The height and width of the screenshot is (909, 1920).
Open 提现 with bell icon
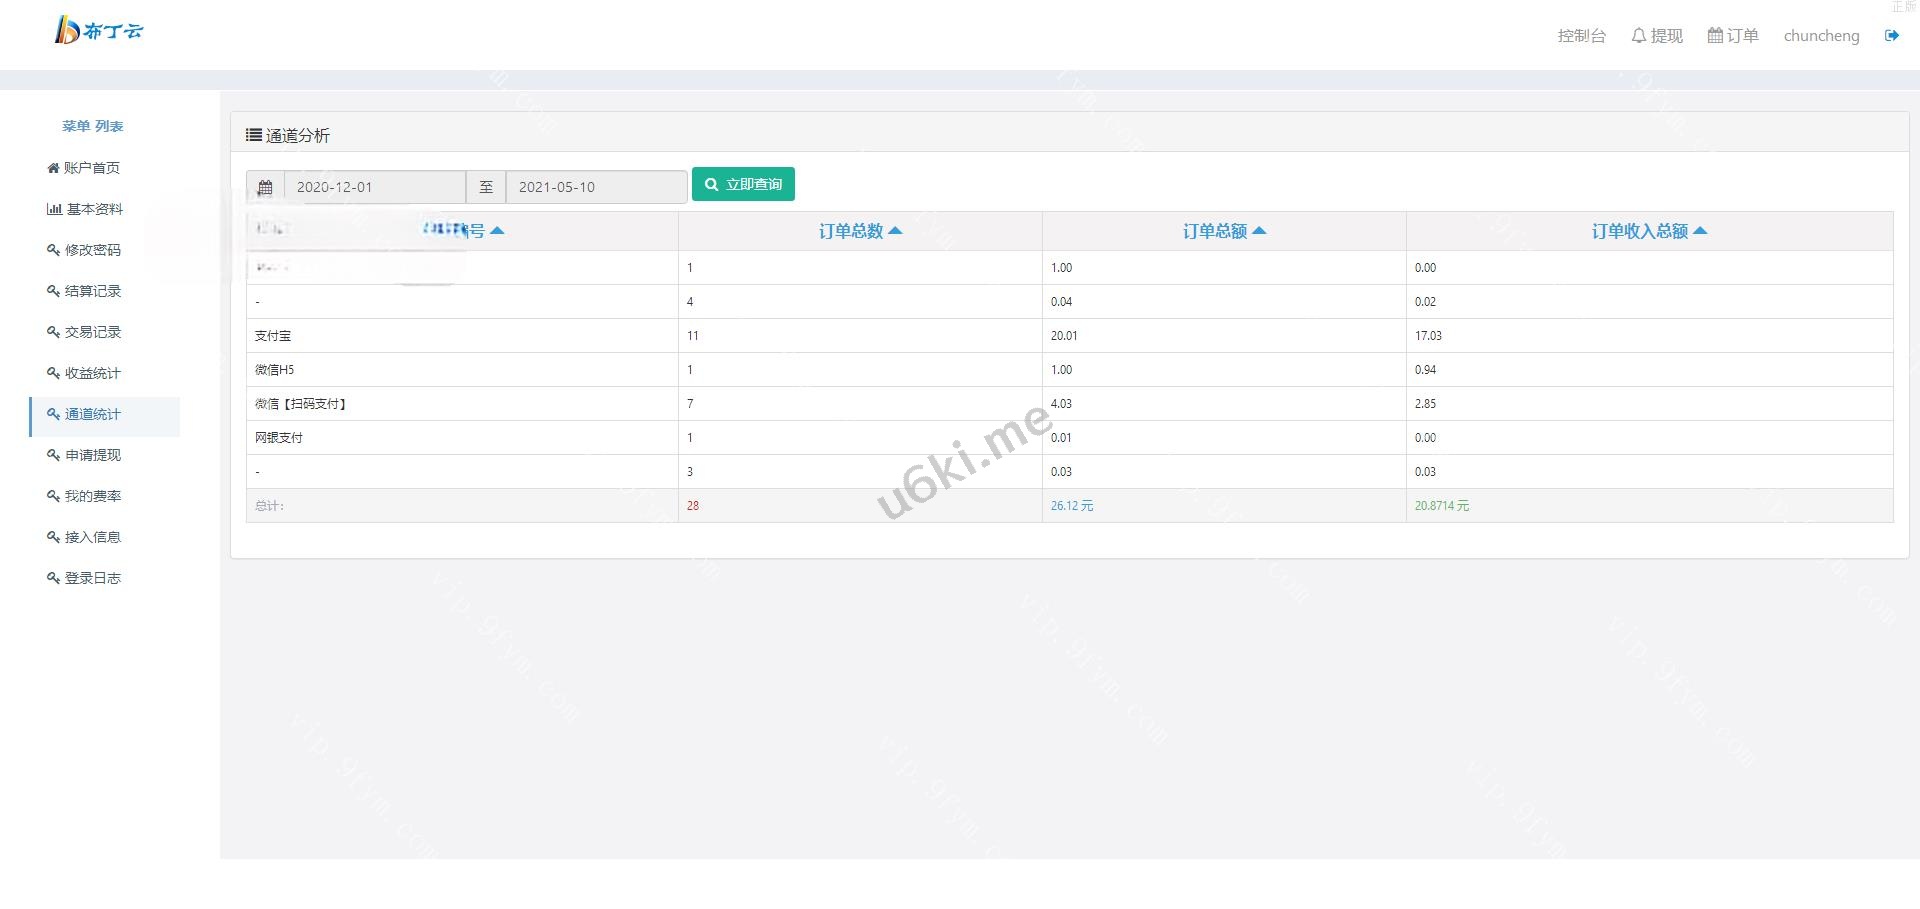[x=1656, y=36]
